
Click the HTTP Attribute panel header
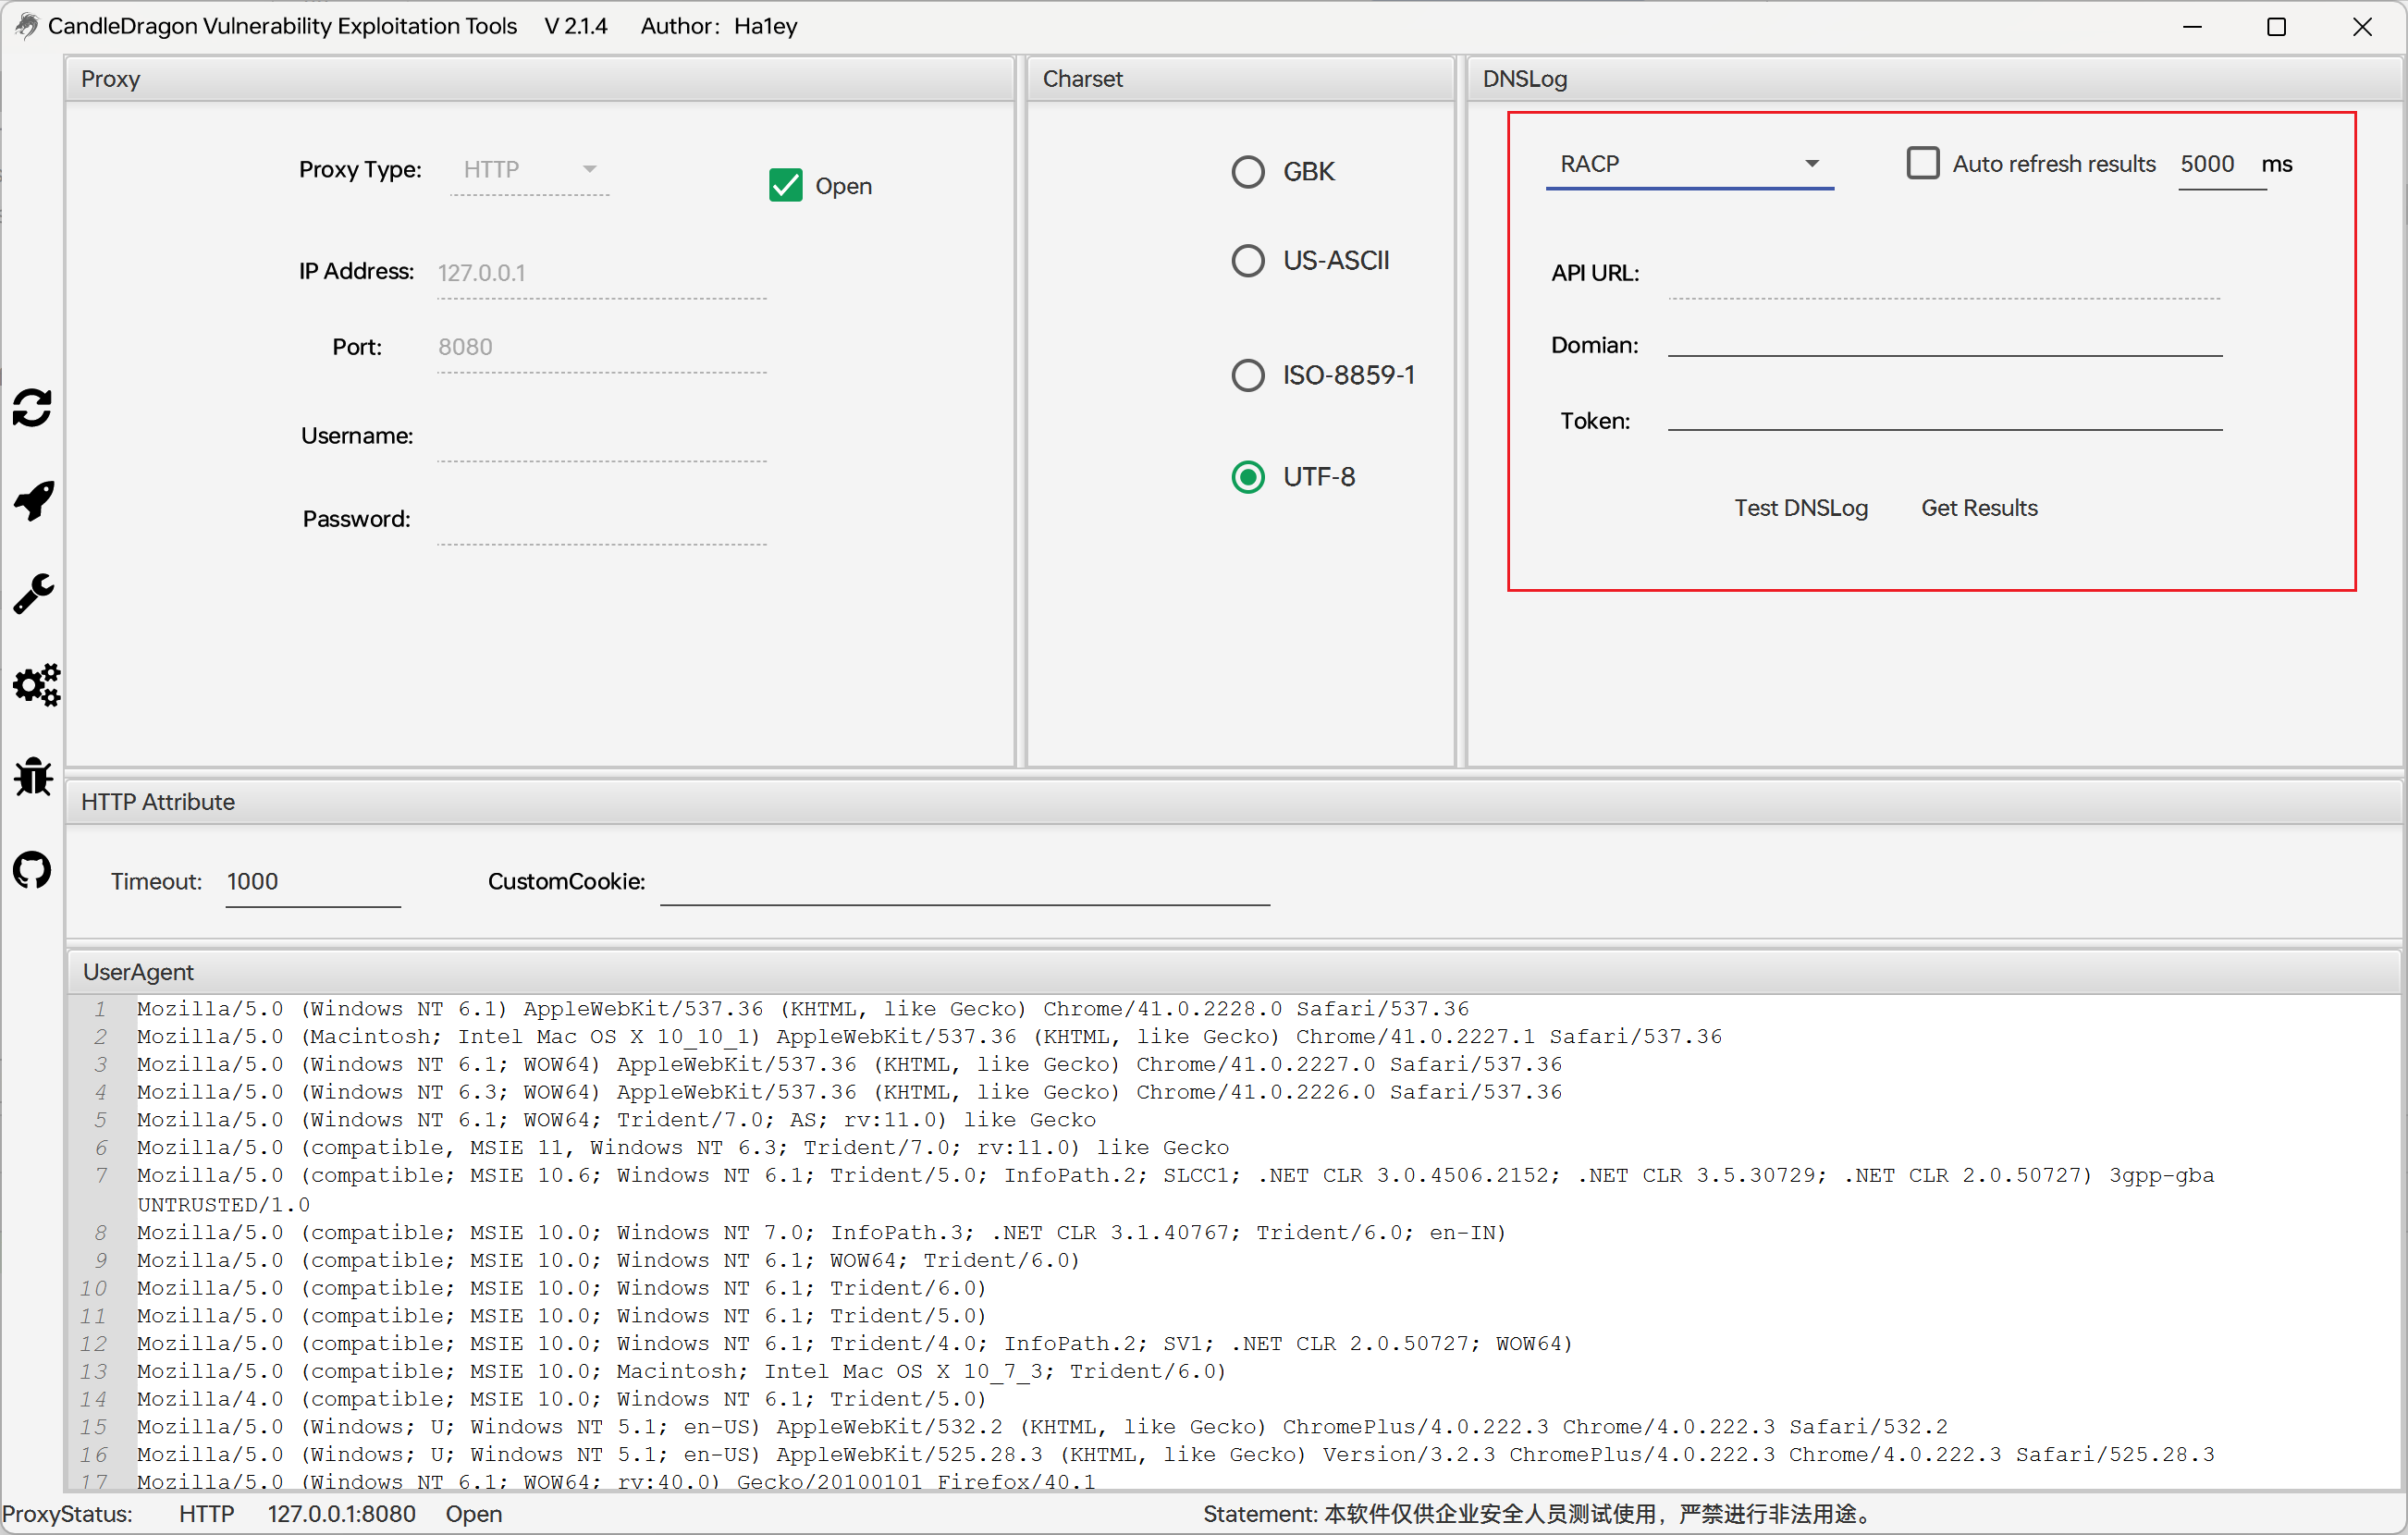(157, 801)
